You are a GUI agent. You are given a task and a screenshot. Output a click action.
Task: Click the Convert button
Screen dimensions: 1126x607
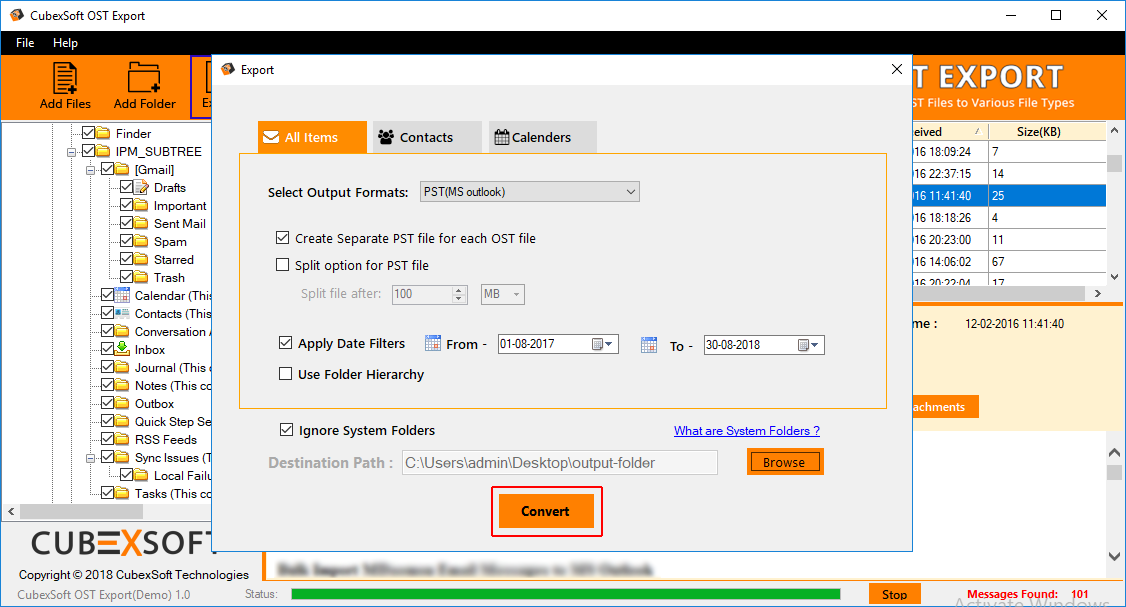point(546,511)
